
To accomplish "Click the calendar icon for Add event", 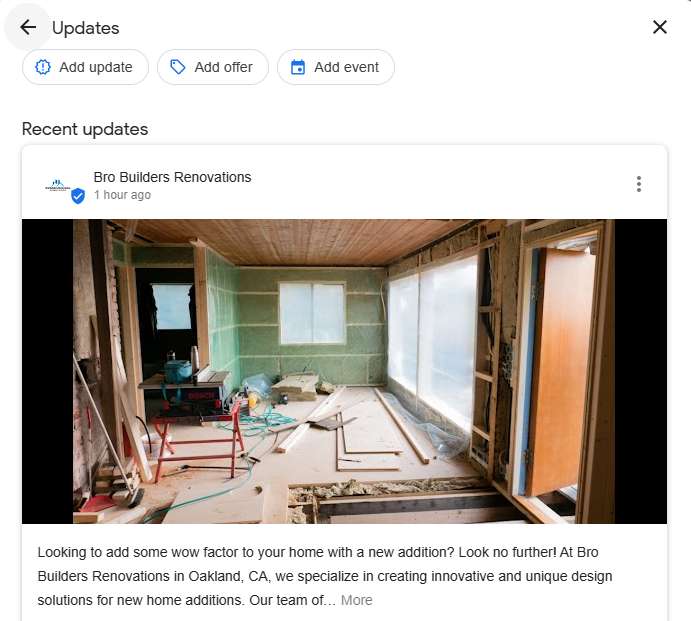I will coord(298,67).
